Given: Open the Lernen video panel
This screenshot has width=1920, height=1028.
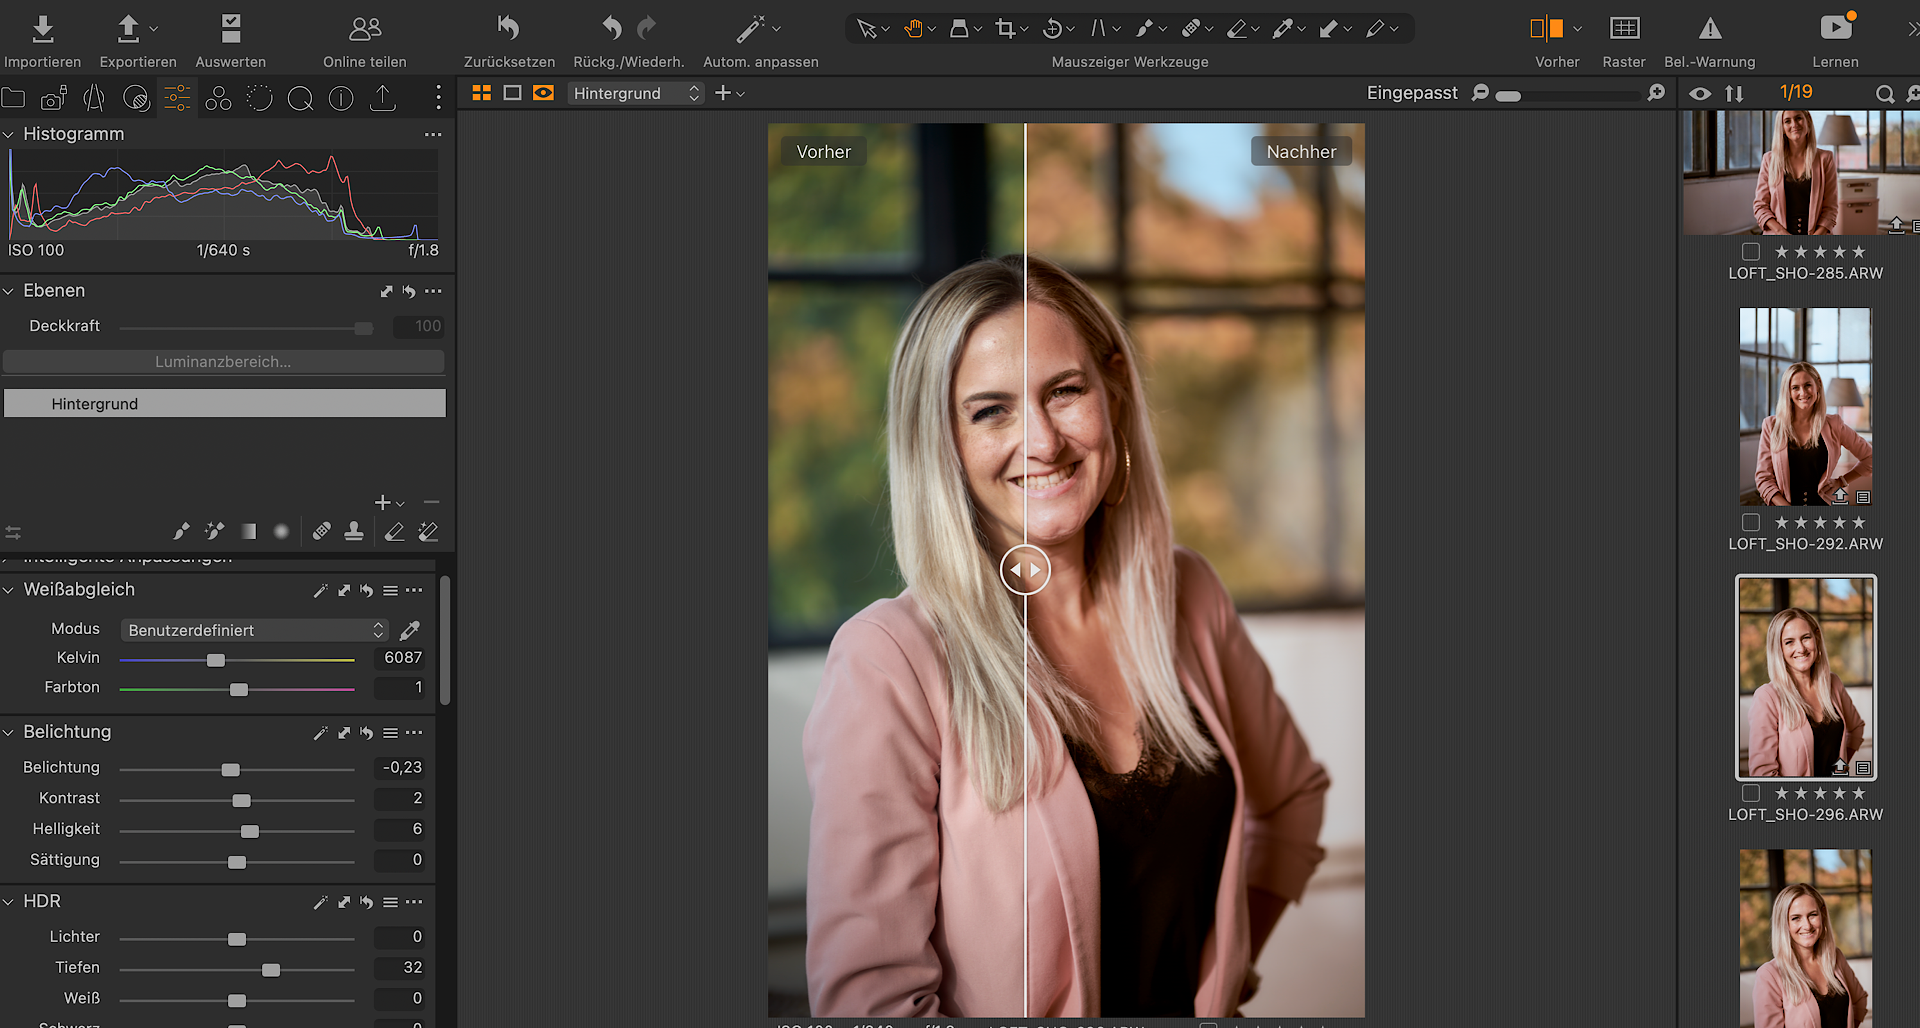Looking at the screenshot, I should click(x=1836, y=28).
